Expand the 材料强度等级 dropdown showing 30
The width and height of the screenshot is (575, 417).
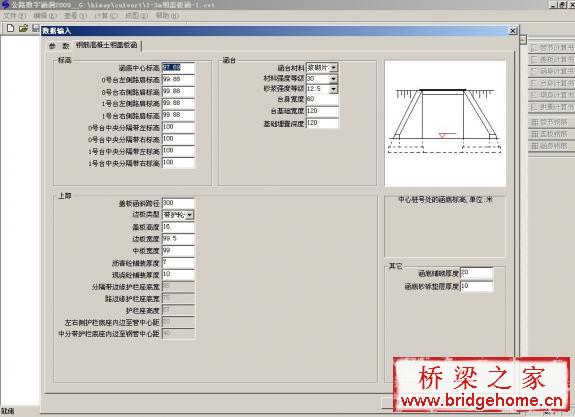coord(333,78)
